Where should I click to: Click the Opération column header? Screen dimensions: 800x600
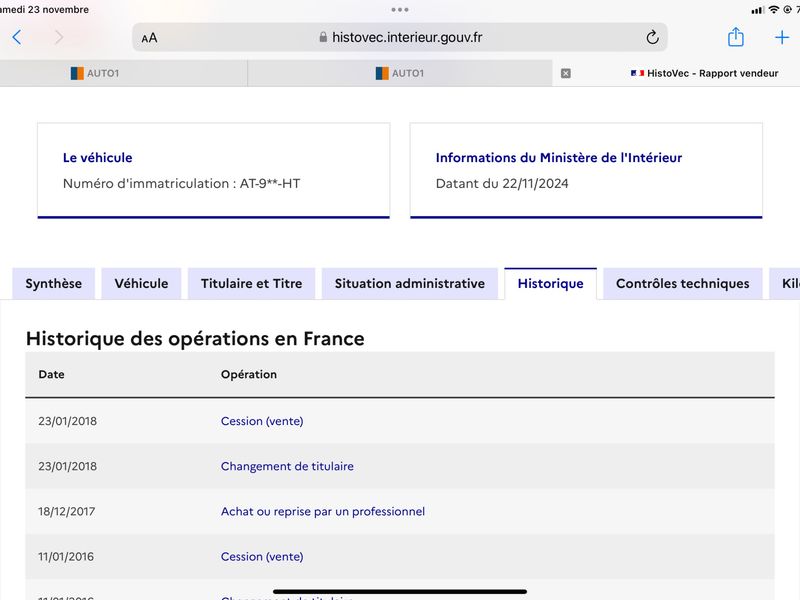tap(249, 374)
